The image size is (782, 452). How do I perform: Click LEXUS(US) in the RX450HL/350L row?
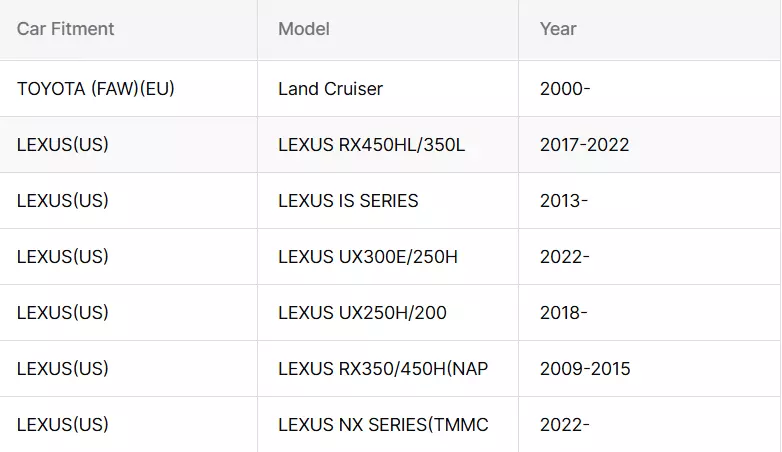(x=63, y=145)
